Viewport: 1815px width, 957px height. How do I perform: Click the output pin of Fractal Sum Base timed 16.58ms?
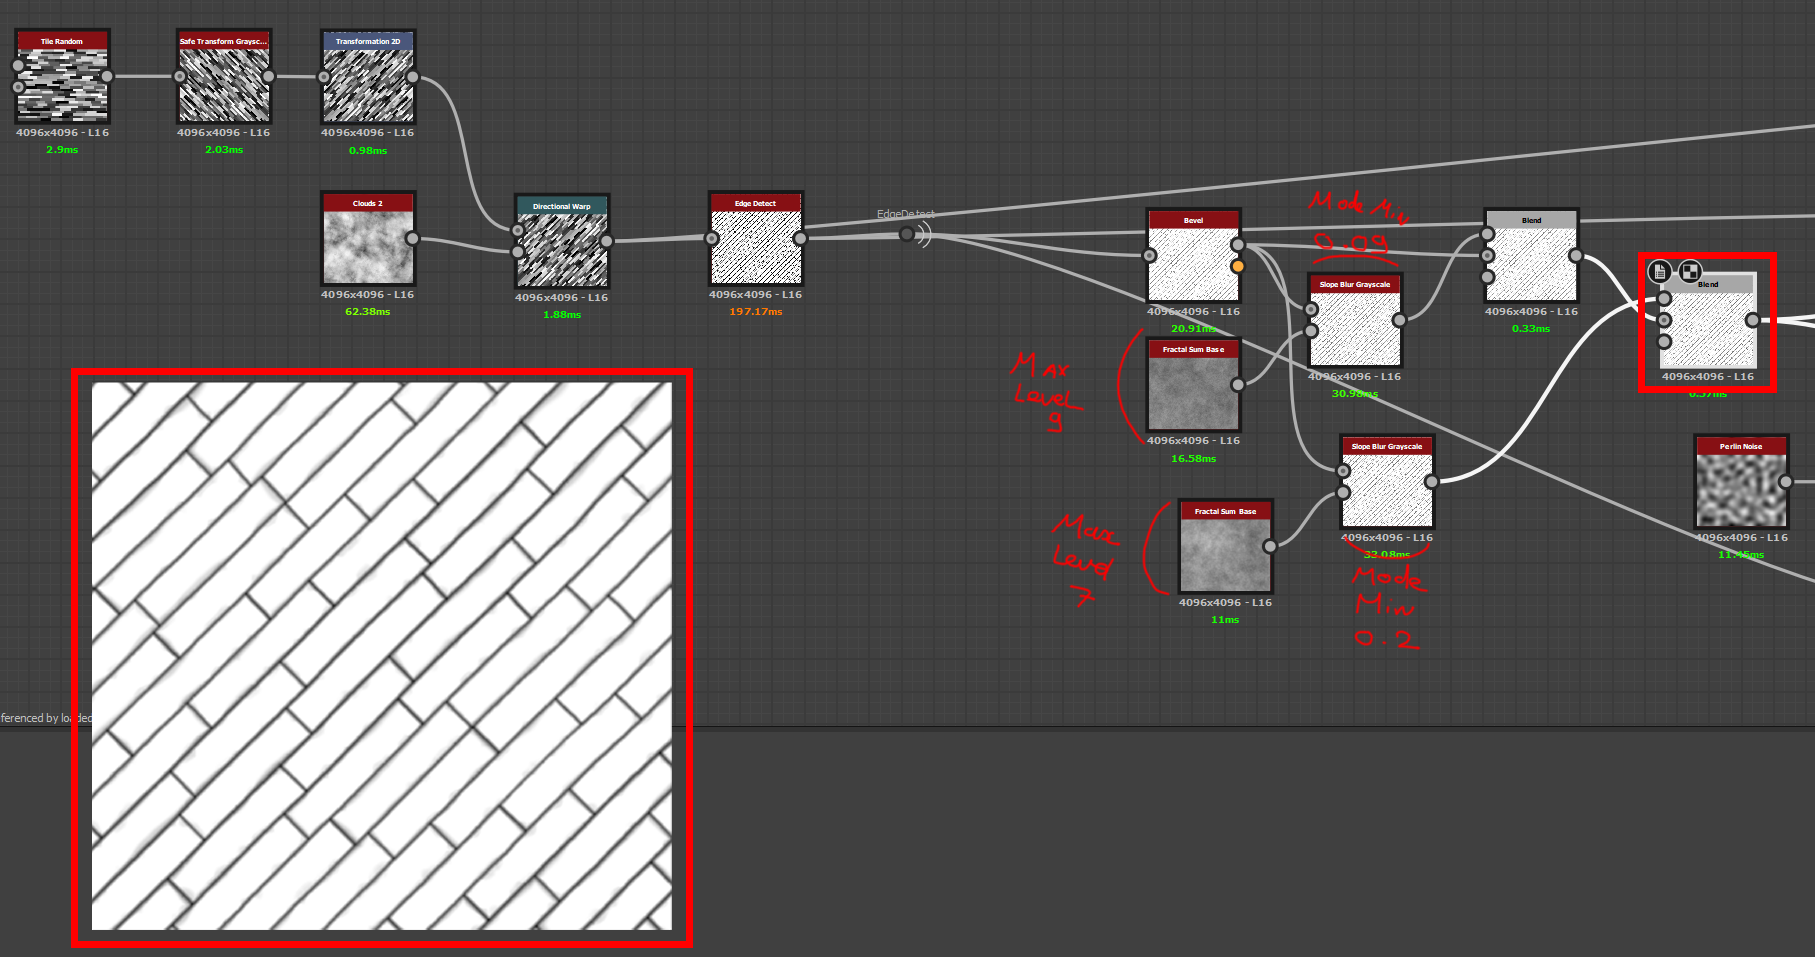click(1238, 385)
